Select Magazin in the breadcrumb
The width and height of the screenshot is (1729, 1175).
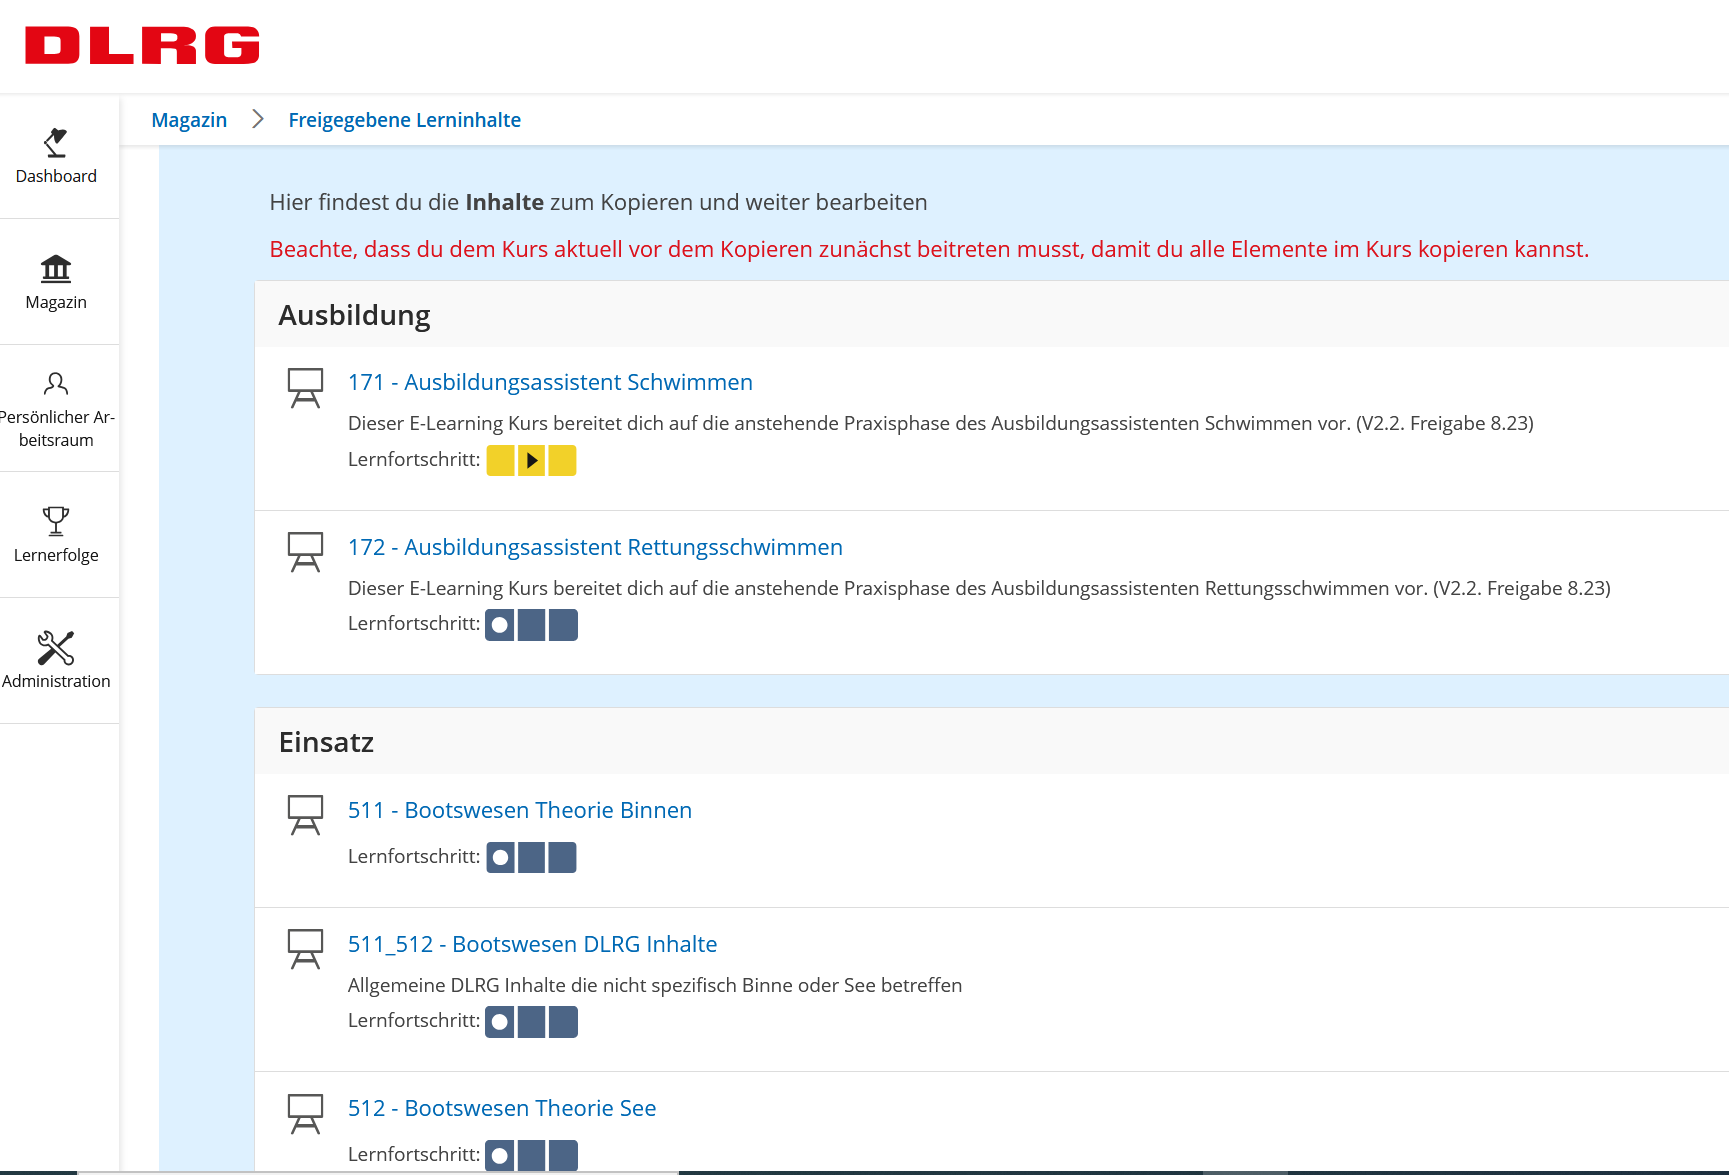pos(189,120)
